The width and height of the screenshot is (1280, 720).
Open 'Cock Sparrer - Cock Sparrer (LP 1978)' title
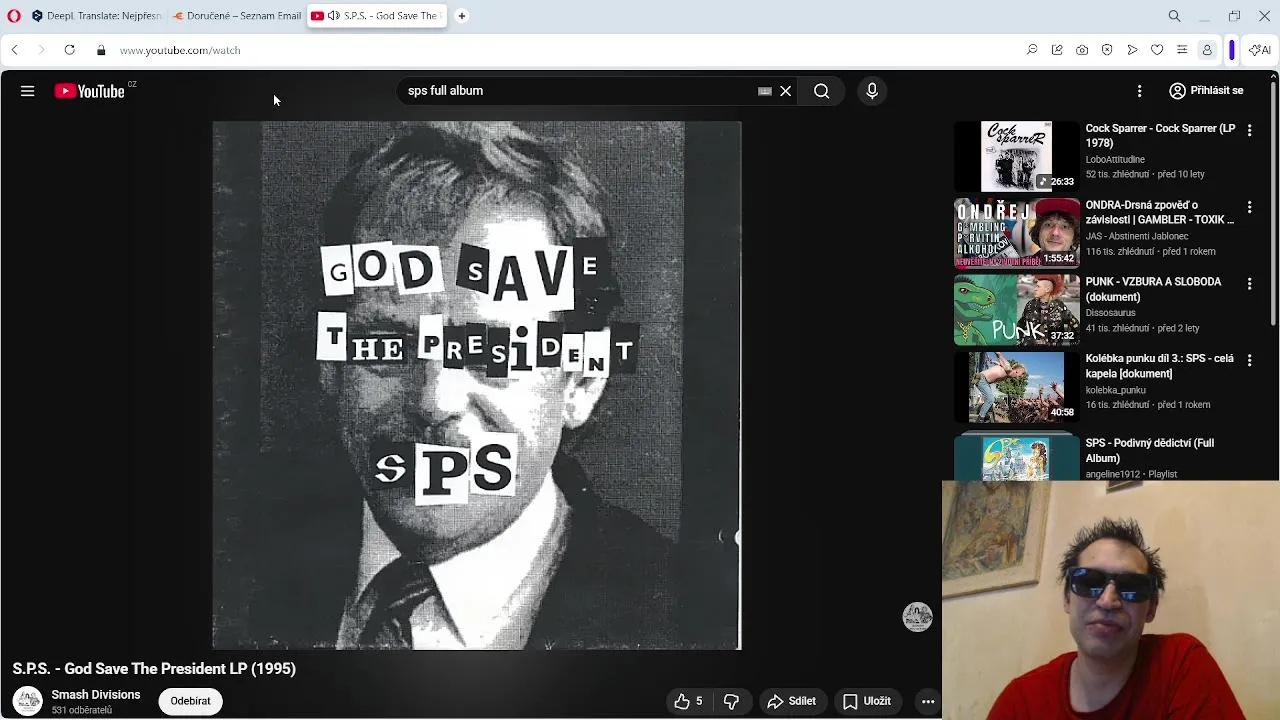pos(1160,136)
